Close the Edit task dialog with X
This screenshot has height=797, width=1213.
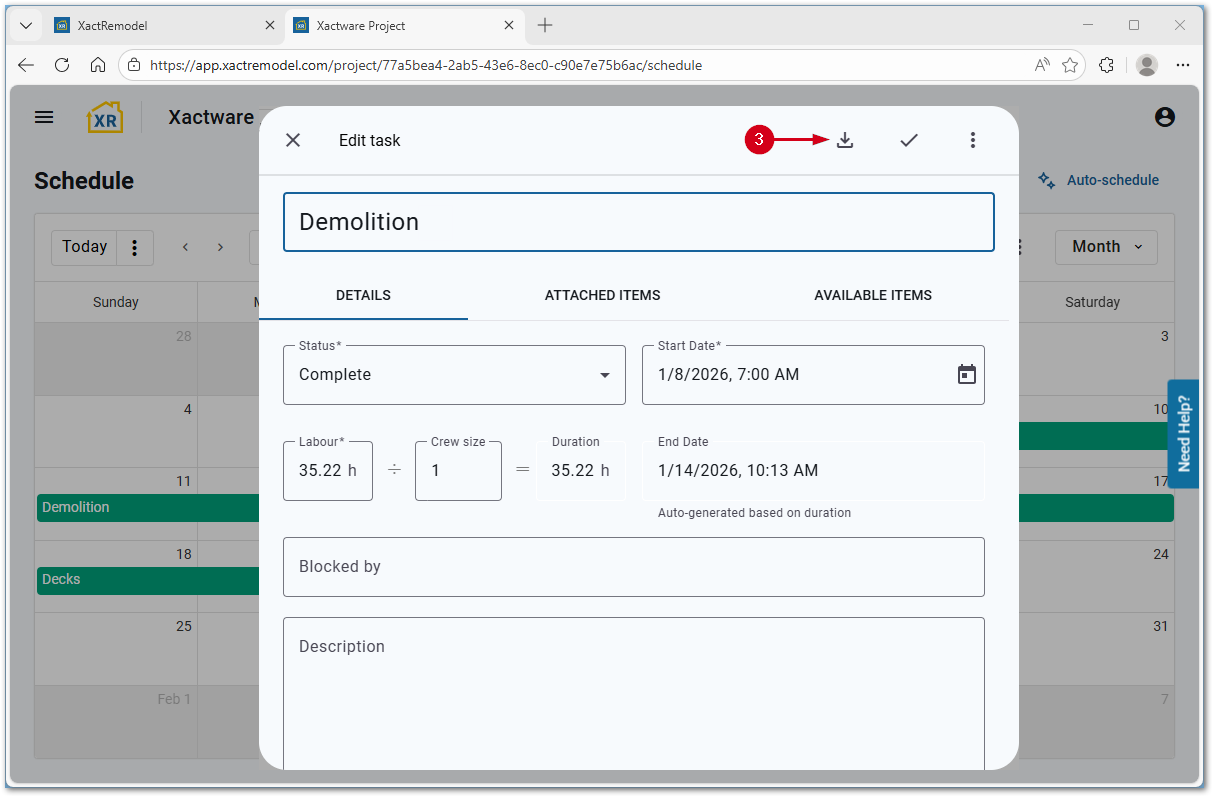click(293, 140)
